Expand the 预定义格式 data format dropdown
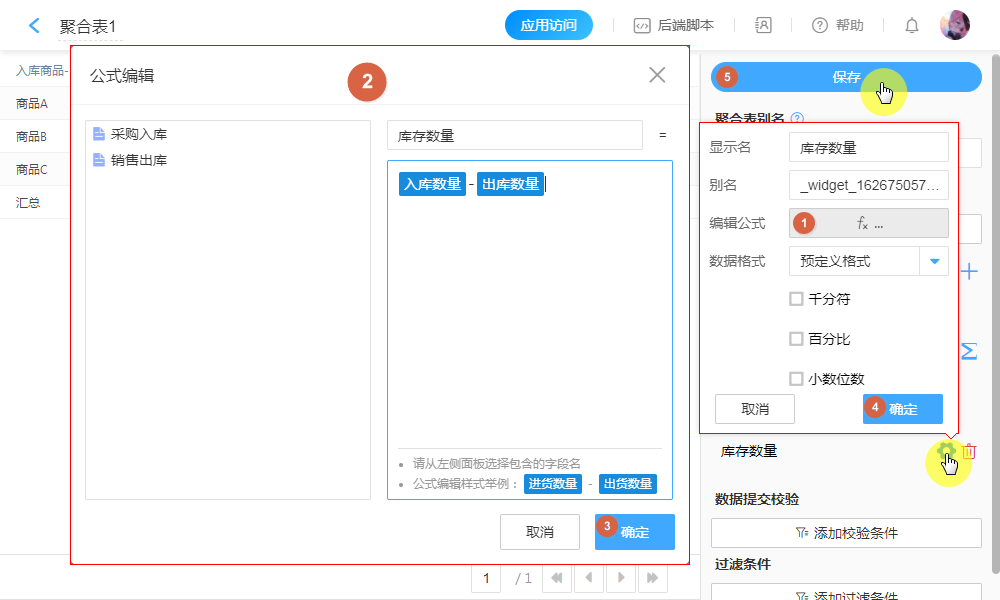This screenshot has height=600, width=1000. tap(934, 261)
